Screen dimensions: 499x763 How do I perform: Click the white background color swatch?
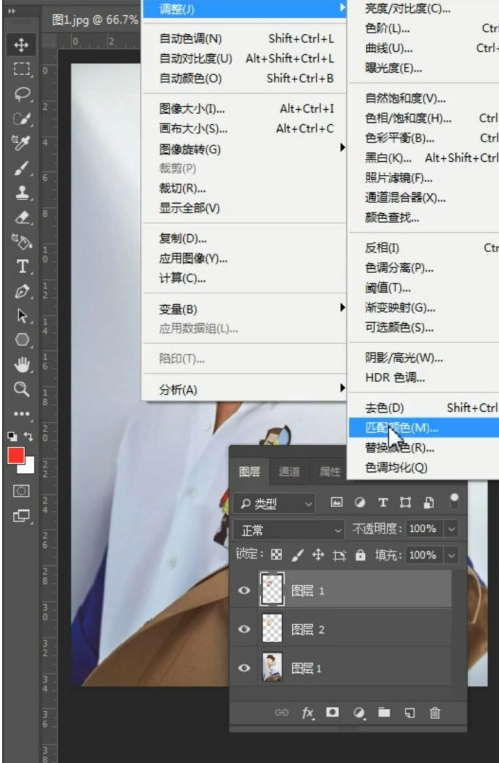pos(28,467)
